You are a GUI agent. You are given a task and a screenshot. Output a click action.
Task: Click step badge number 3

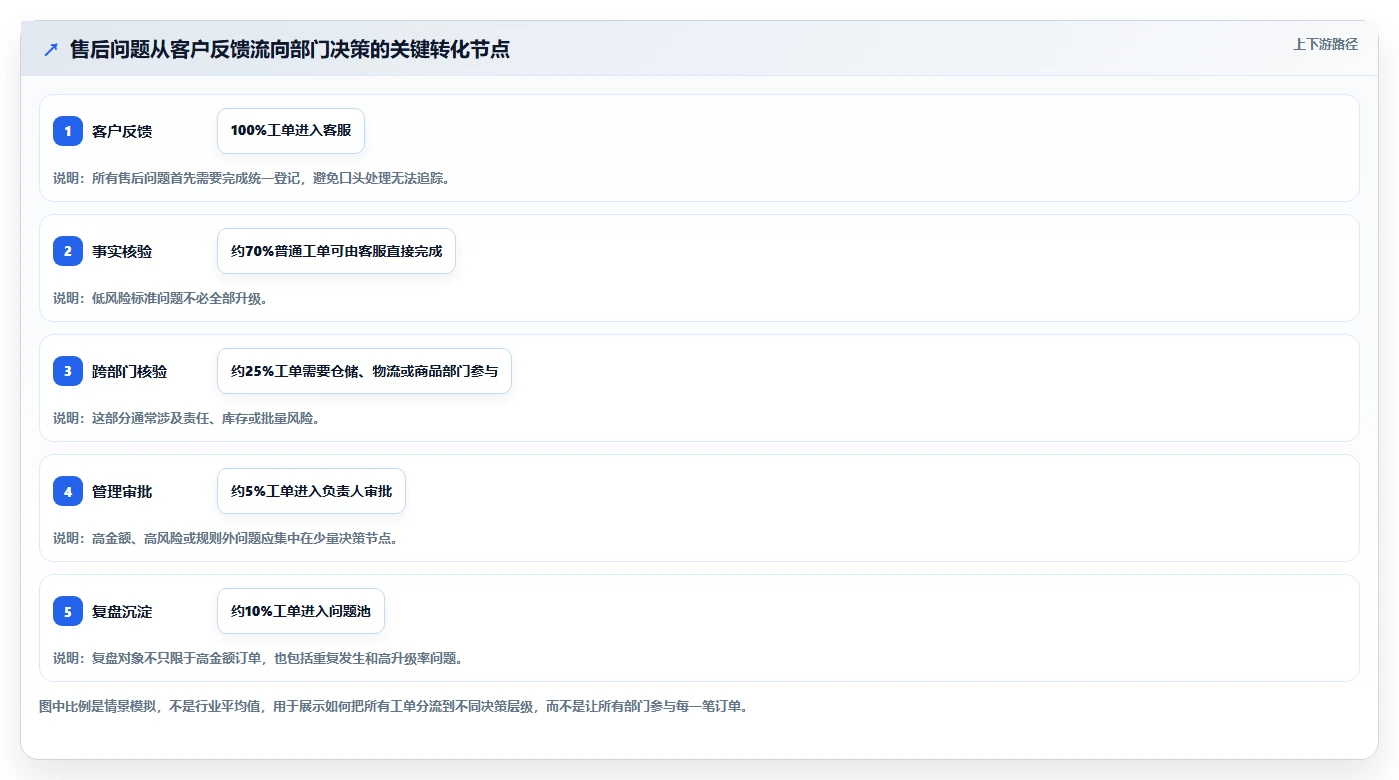click(x=68, y=371)
